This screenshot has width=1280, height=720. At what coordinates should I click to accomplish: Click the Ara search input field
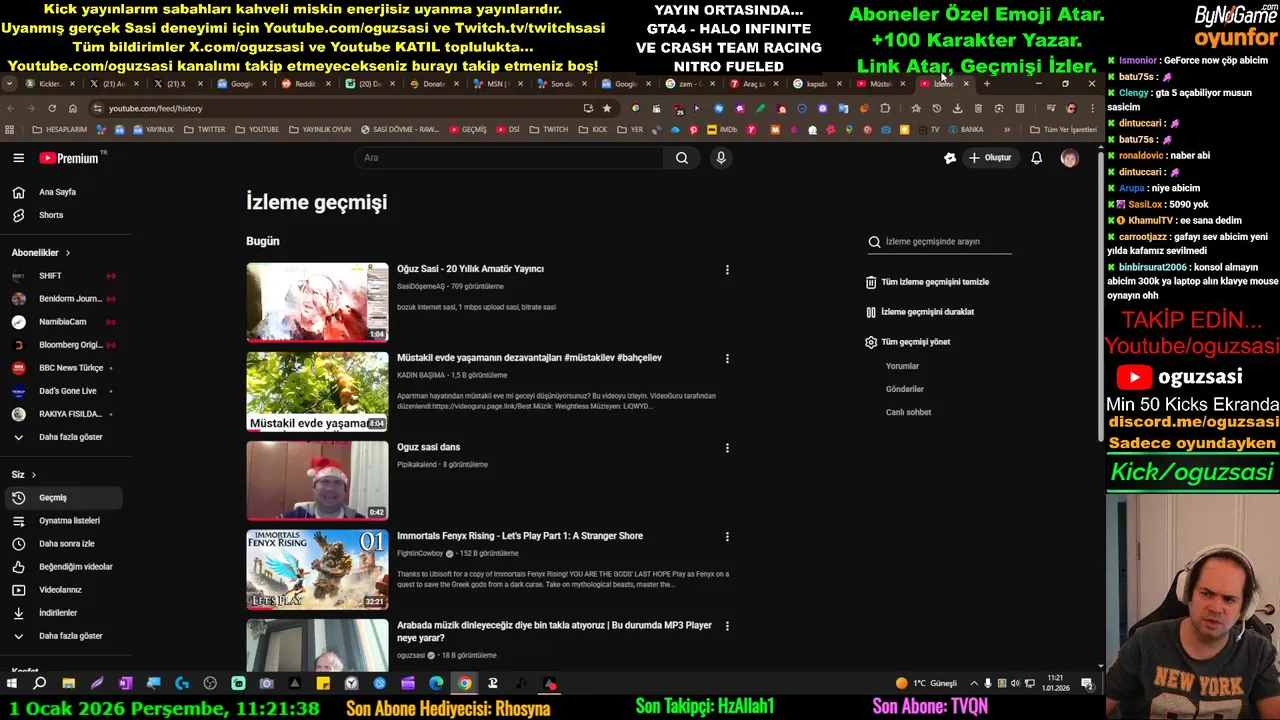coord(510,158)
